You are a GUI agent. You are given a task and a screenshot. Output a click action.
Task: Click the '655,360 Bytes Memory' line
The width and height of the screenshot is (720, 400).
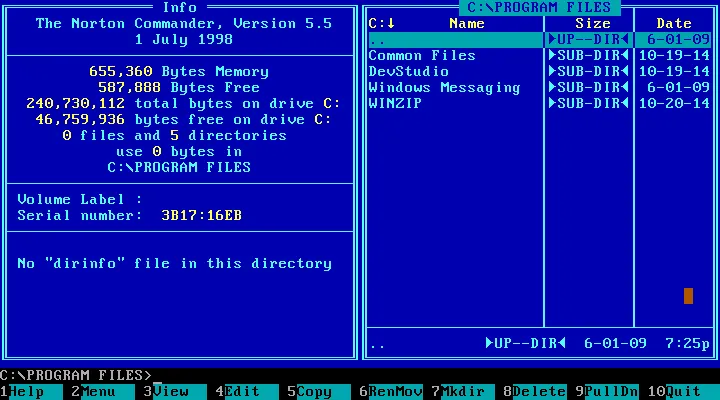point(179,72)
